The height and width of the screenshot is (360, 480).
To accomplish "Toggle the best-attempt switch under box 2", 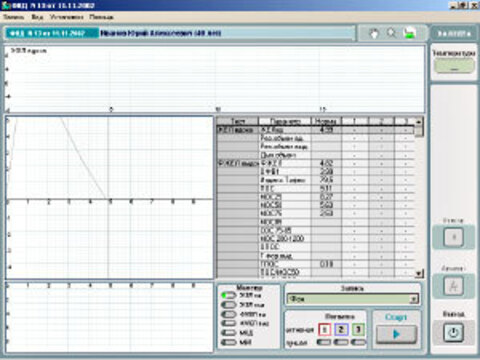I will [x=341, y=342].
